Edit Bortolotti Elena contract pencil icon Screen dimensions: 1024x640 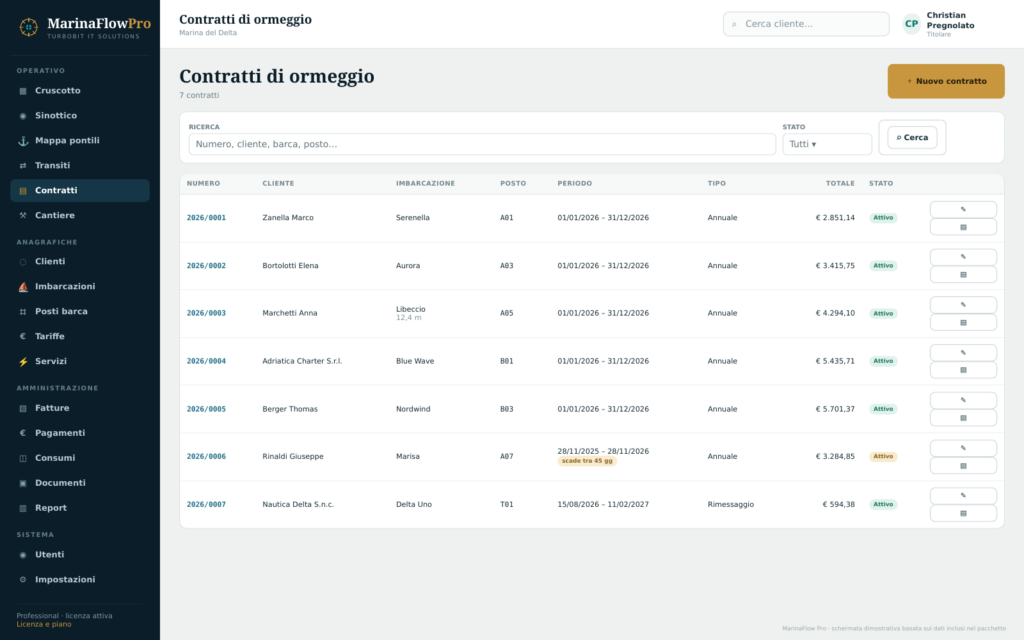point(963,257)
